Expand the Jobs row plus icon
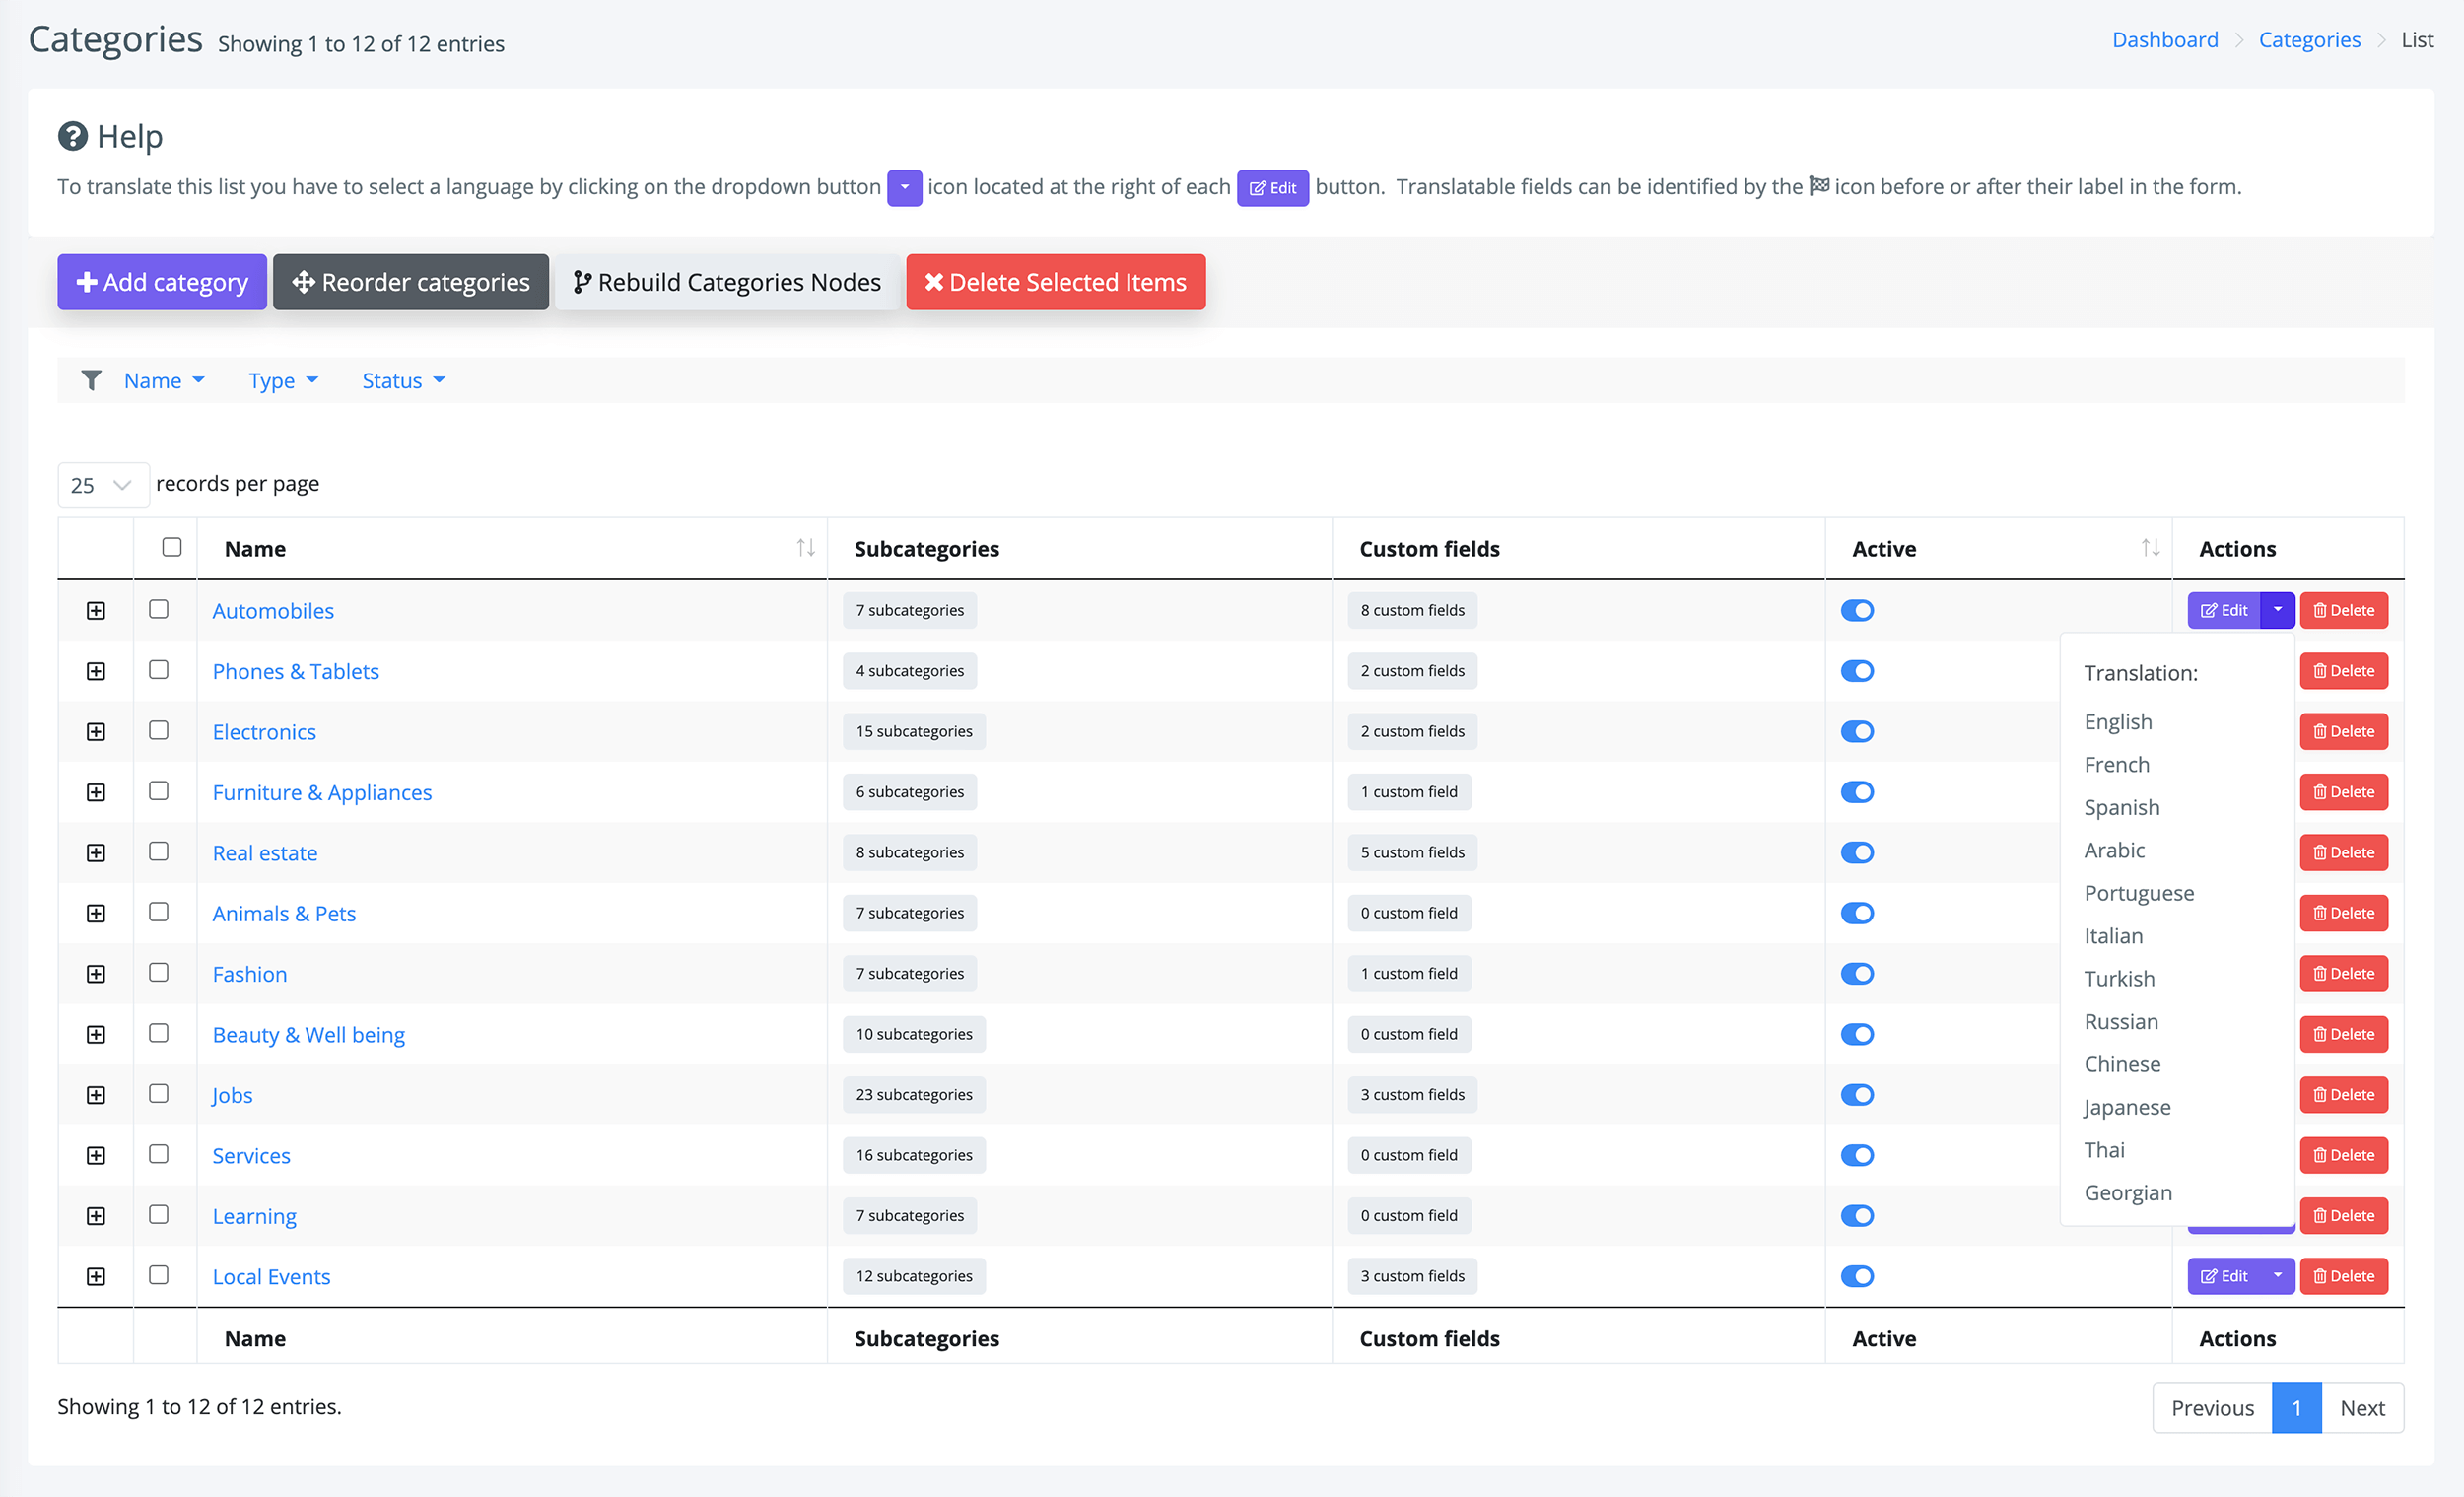 tap(96, 1094)
